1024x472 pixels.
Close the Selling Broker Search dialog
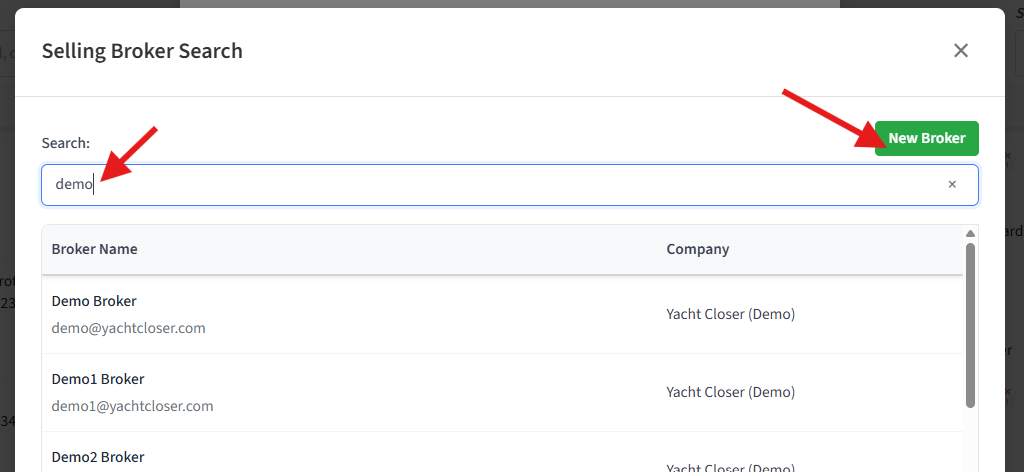[x=961, y=51]
